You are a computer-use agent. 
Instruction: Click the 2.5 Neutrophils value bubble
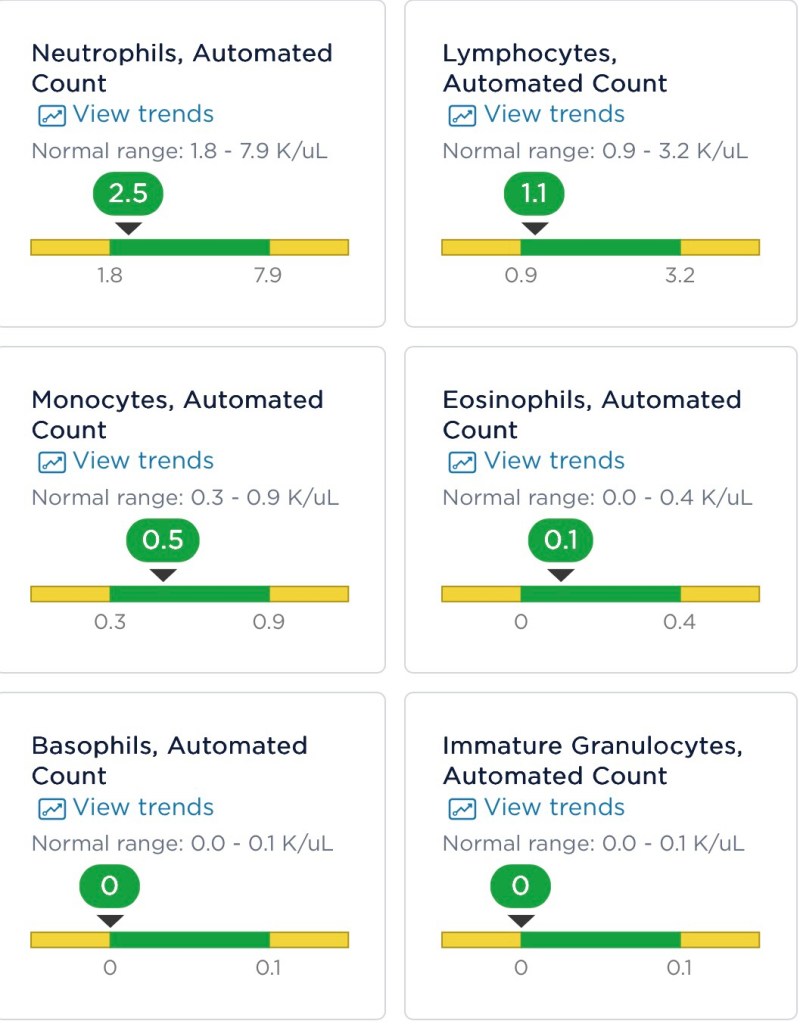tap(128, 193)
